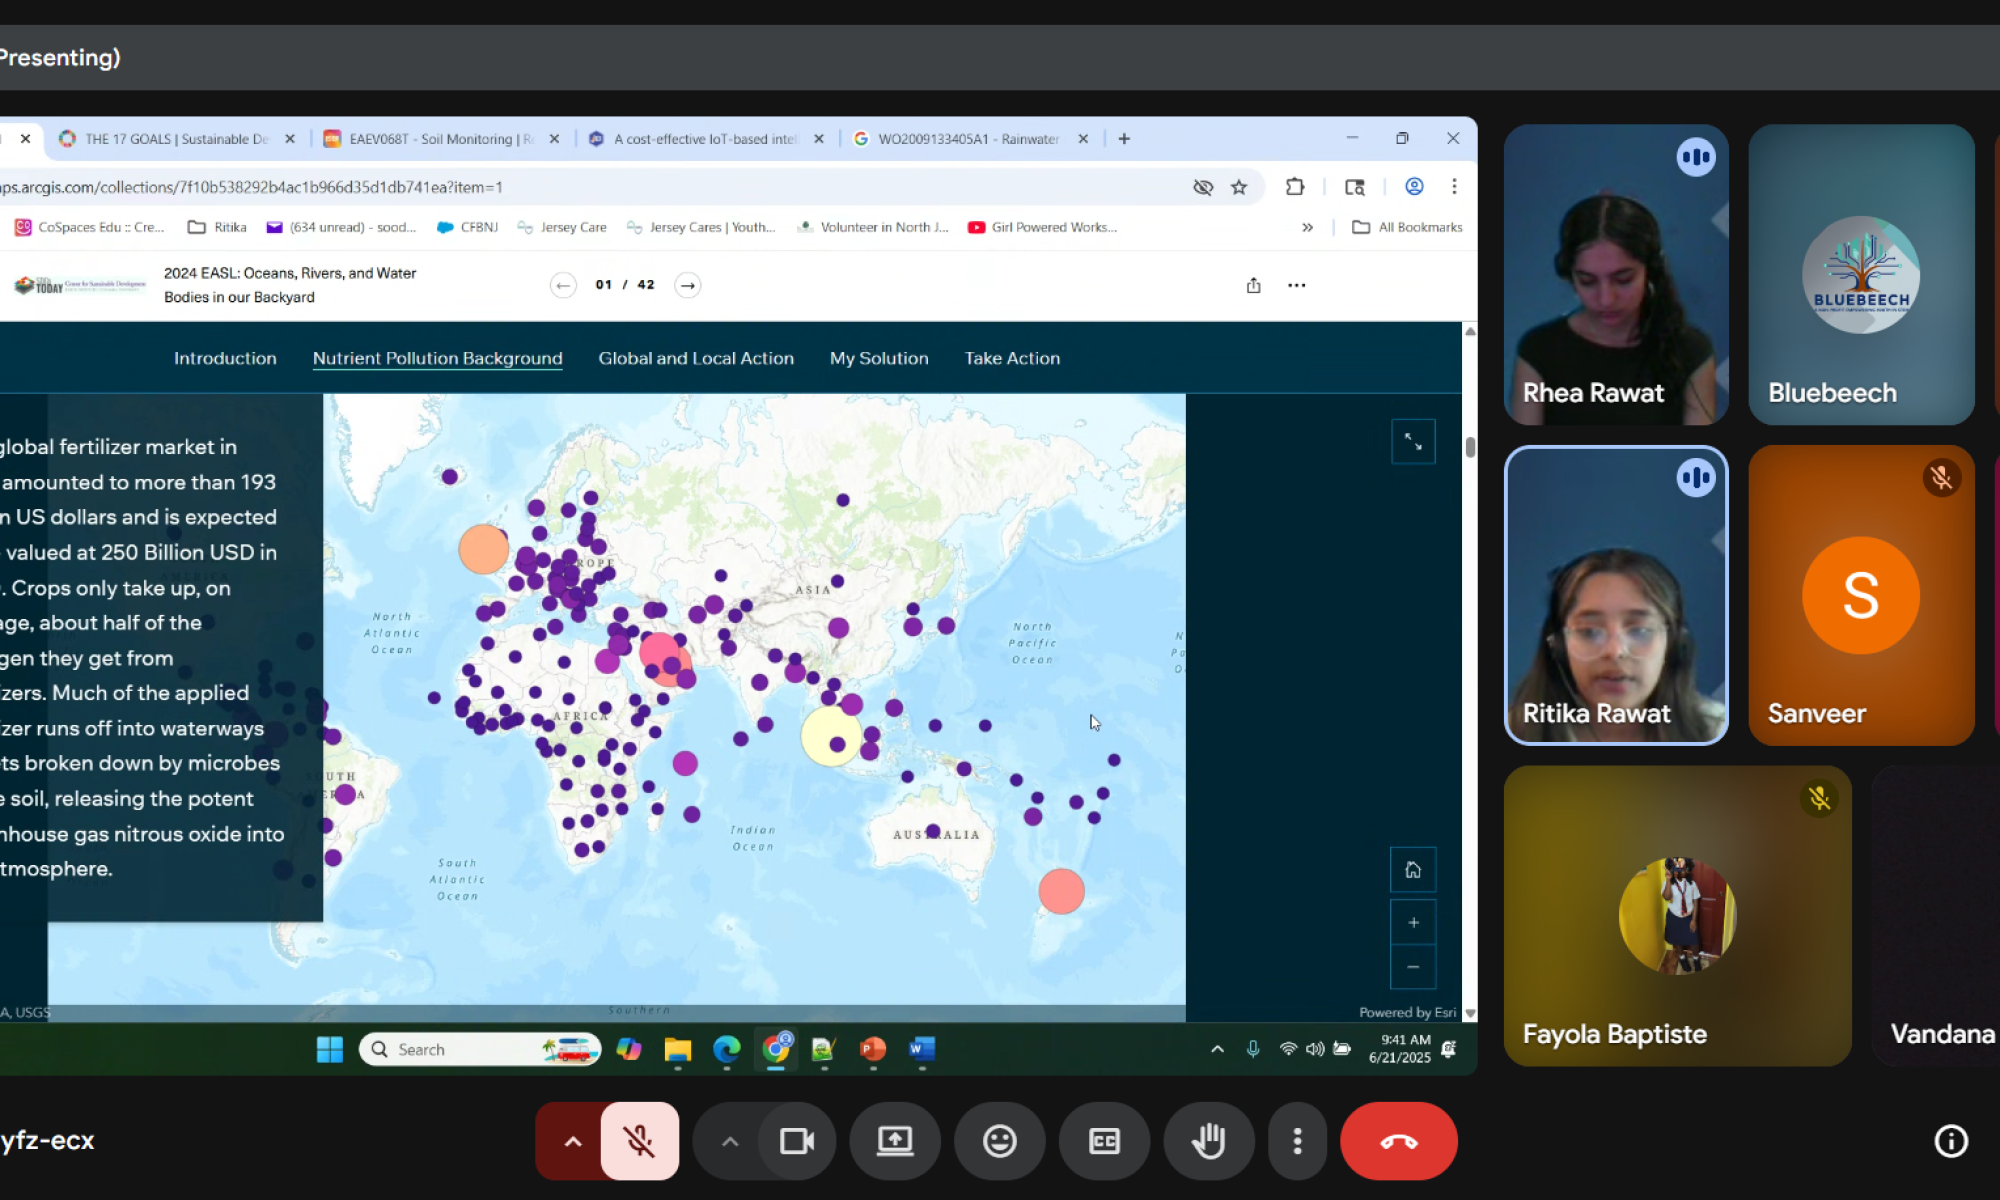
Task: Zoom in on the map
Action: (x=1413, y=922)
